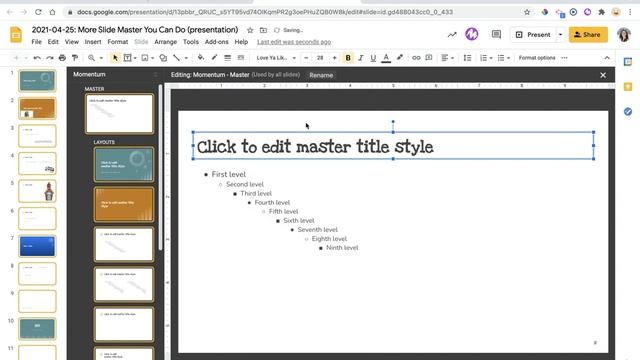Open the Border color pencil
The image size is (640, 360).
click(x=214, y=58)
